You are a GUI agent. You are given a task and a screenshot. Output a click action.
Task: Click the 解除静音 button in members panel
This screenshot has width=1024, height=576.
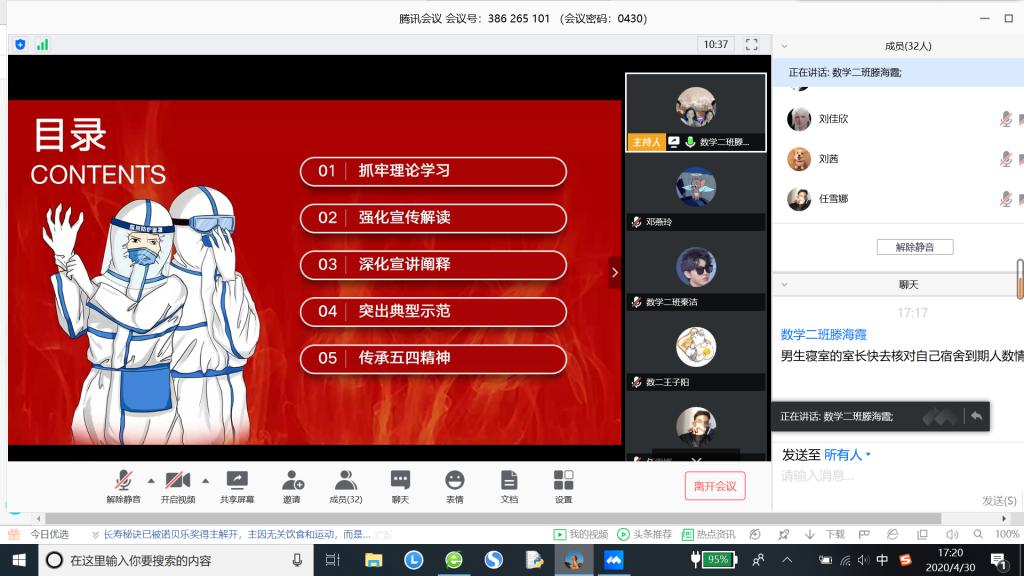[x=914, y=247]
